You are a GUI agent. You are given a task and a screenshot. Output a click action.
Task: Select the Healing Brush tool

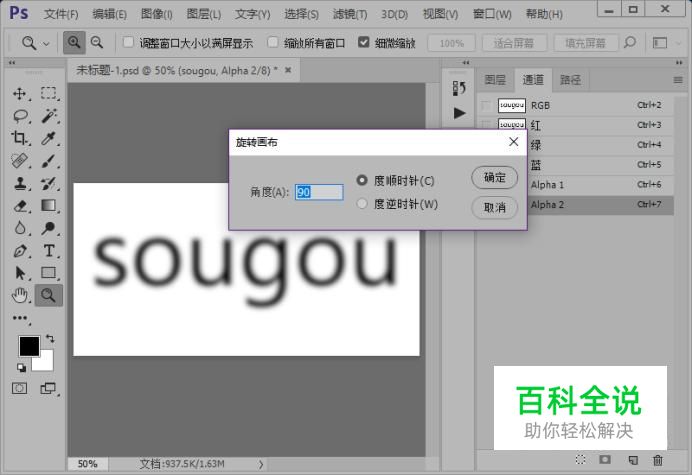coord(19,161)
